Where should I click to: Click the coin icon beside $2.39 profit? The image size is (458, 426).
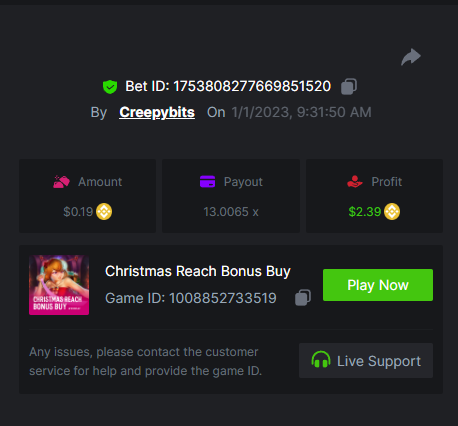click(x=392, y=212)
